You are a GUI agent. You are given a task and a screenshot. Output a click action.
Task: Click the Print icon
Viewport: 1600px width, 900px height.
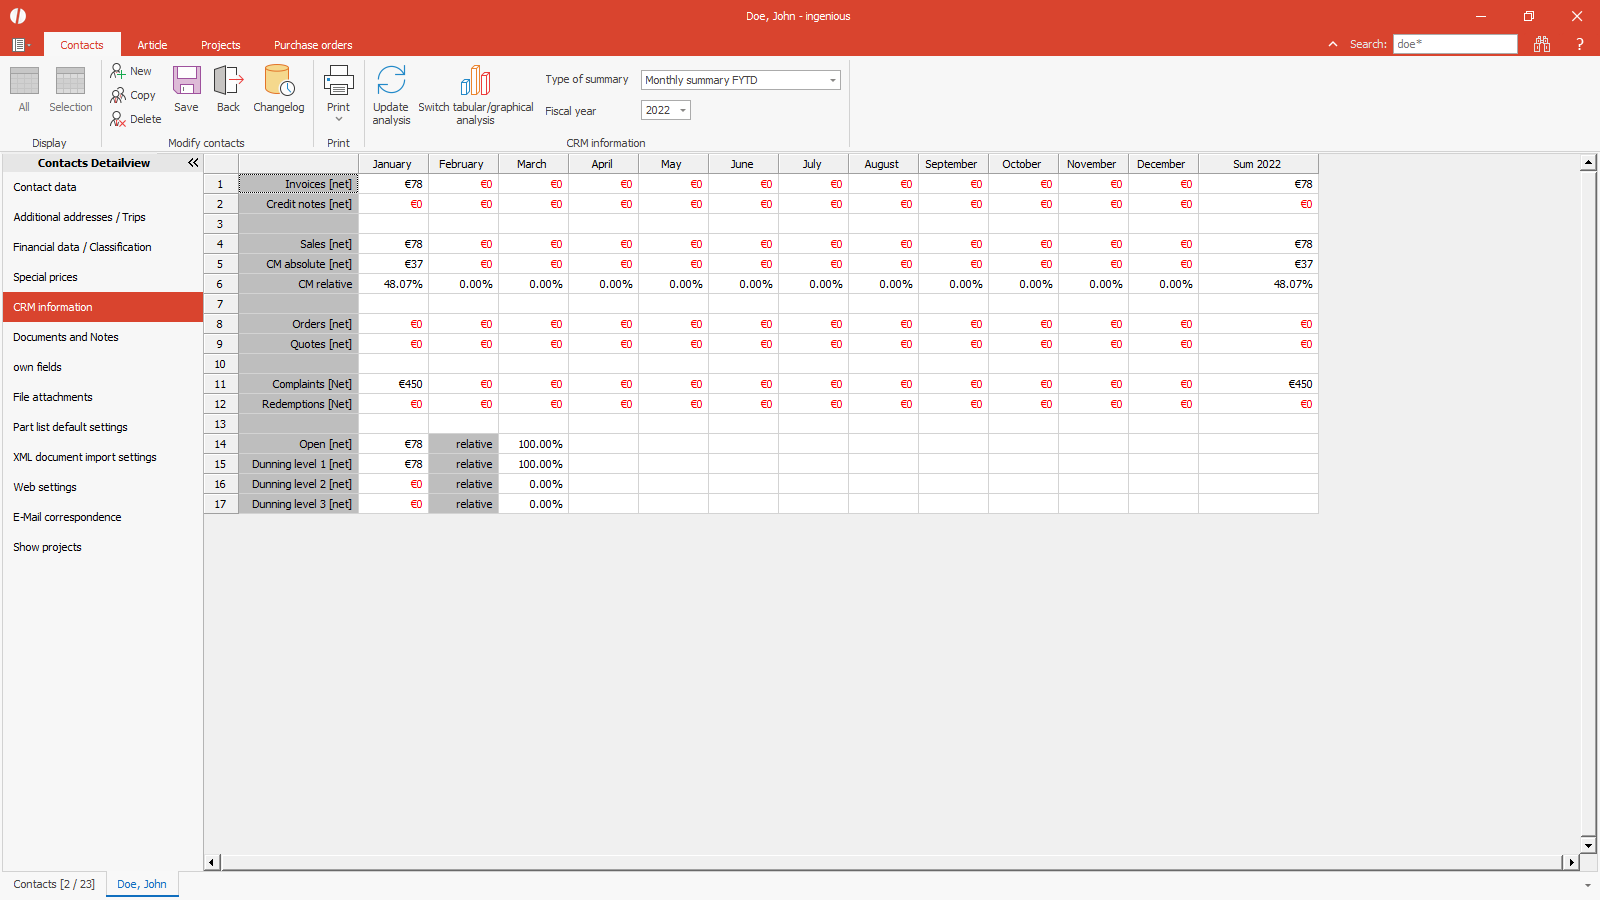point(338,82)
